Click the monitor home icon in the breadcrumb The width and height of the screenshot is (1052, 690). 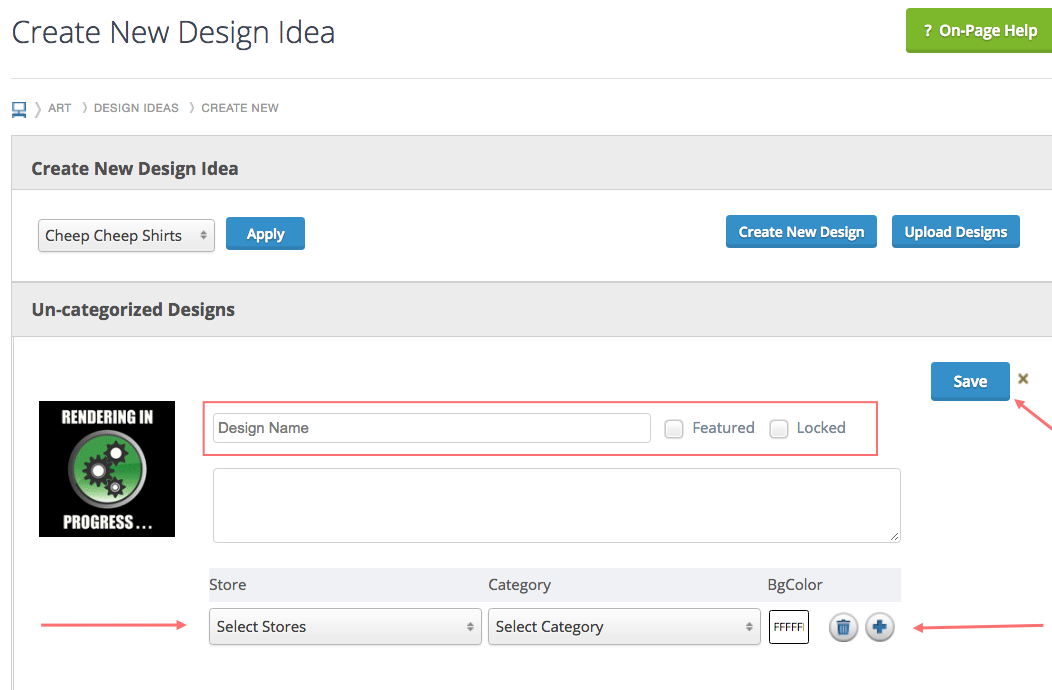18,107
